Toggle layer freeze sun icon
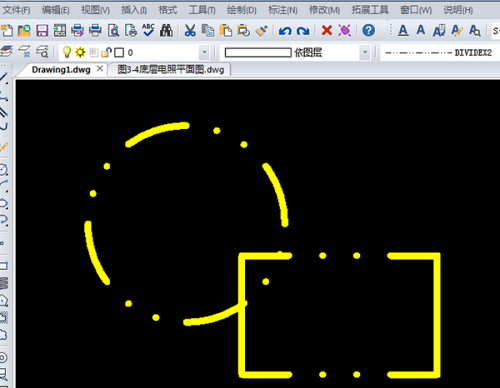Screen dimensions: 500x388 80,52
